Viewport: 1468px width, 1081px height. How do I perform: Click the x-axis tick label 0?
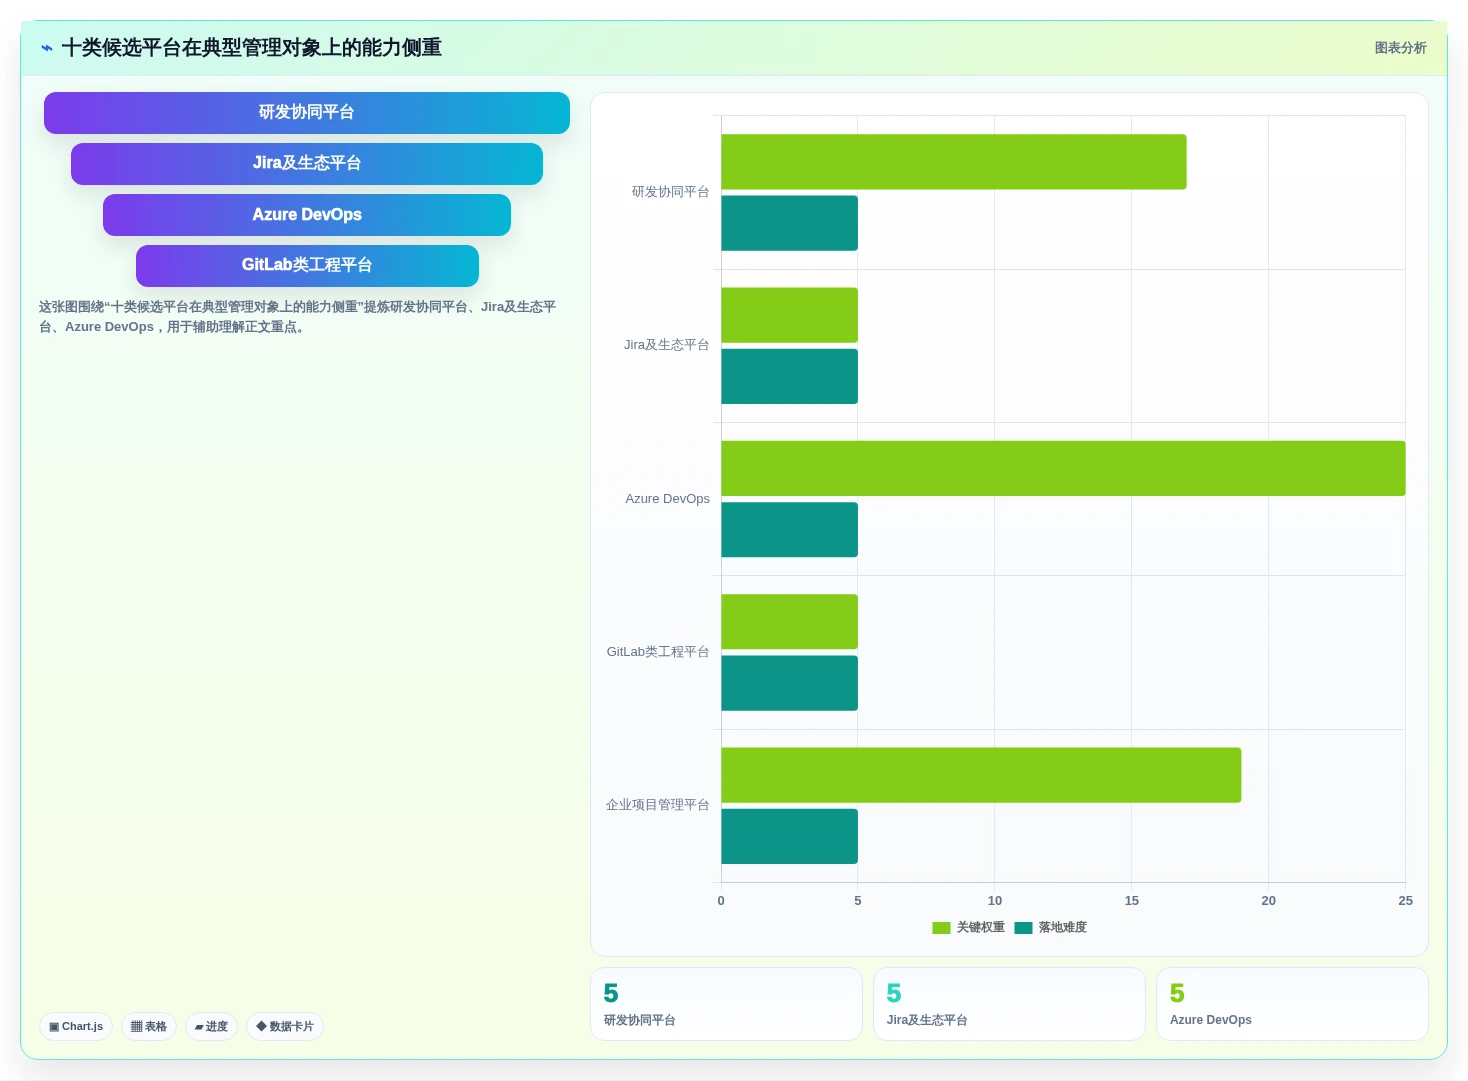tap(721, 901)
